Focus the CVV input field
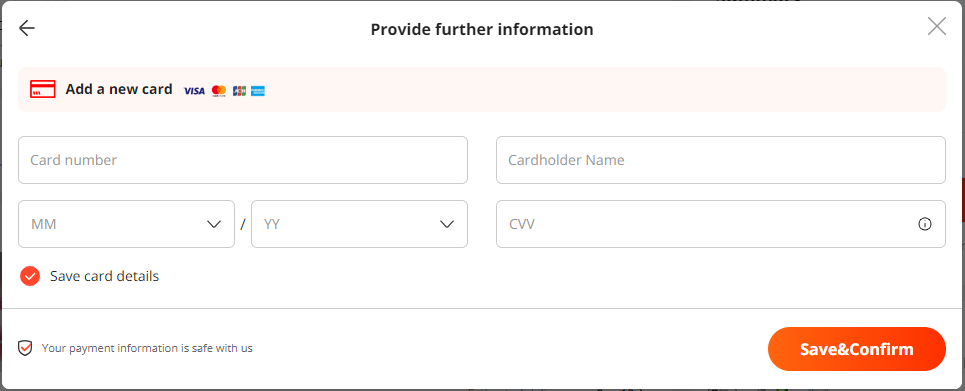 pos(721,224)
